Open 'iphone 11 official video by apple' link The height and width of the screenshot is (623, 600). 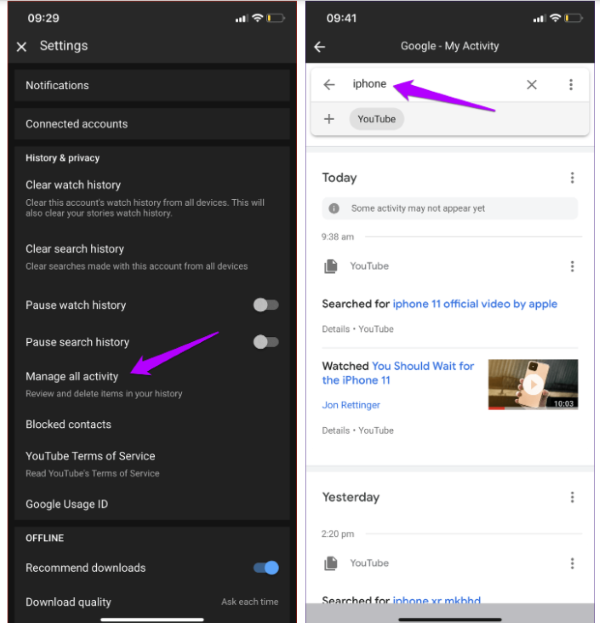click(475, 304)
